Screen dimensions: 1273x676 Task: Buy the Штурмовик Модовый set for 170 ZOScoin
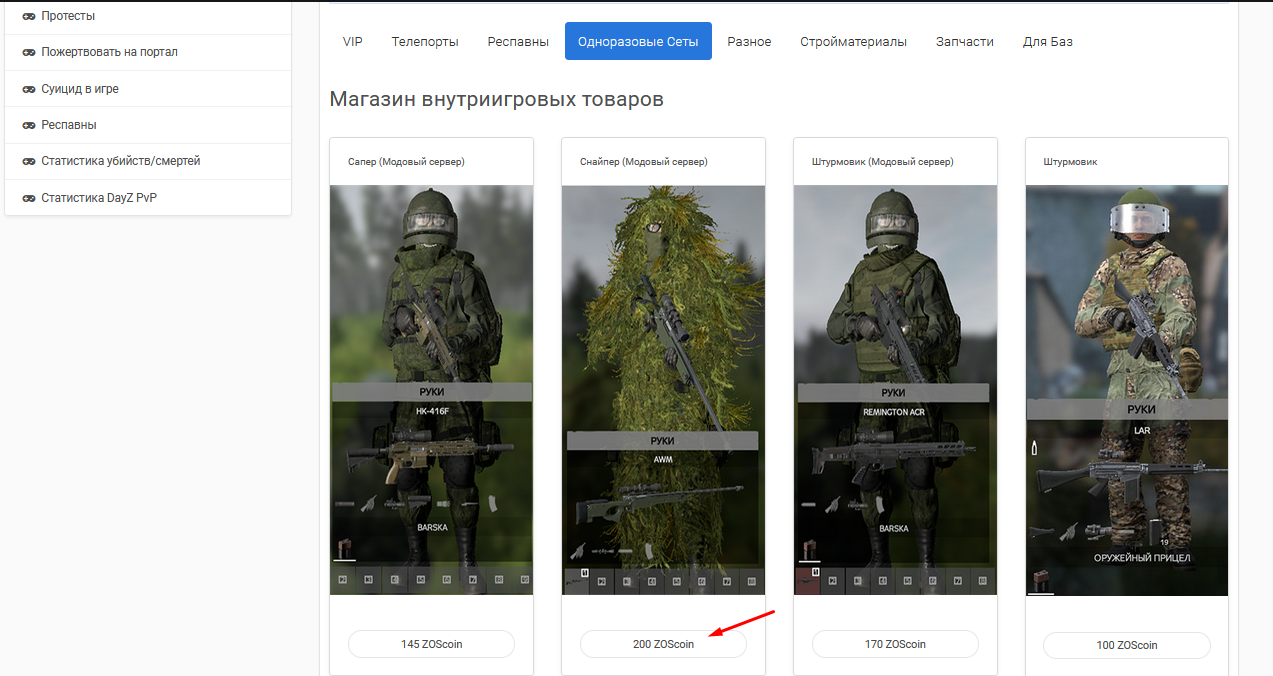pyautogui.click(x=895, y=644)
